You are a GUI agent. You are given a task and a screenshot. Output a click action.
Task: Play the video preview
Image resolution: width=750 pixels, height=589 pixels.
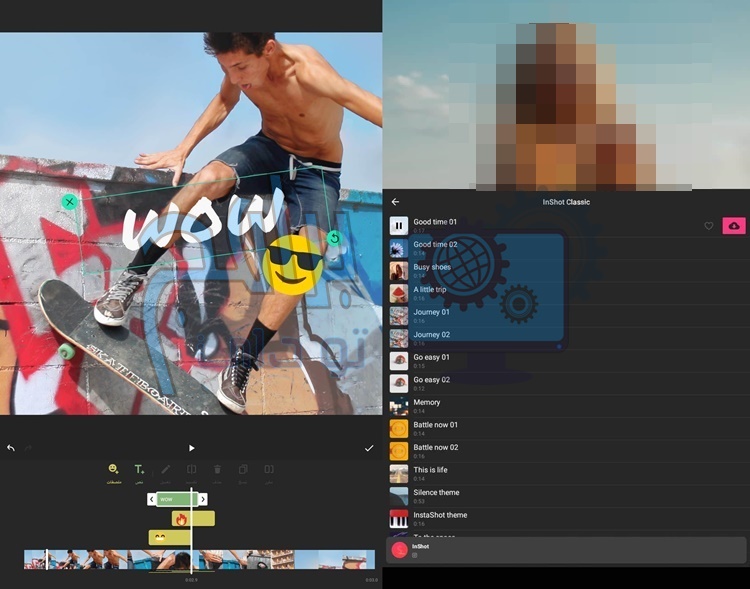pyautogui.click(x=192, y=448)
